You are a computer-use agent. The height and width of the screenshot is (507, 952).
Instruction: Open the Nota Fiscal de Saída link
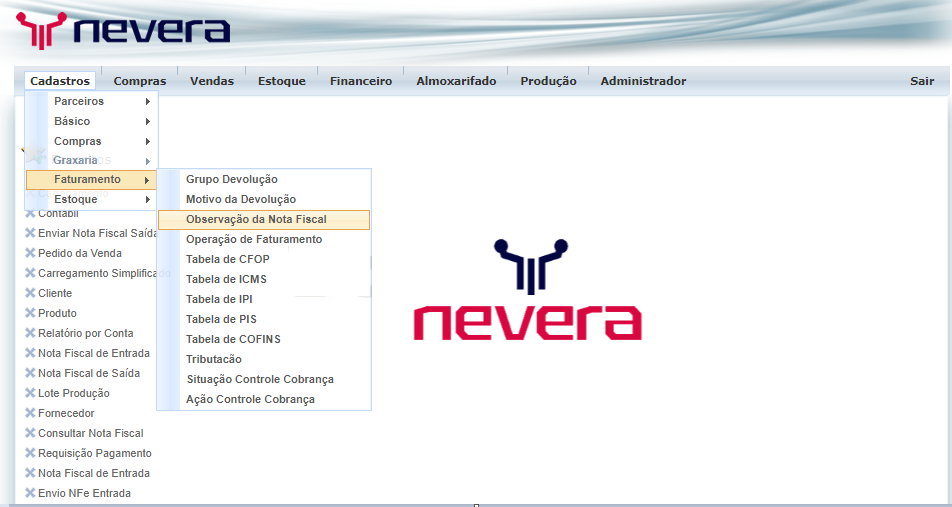coord(89,373)
